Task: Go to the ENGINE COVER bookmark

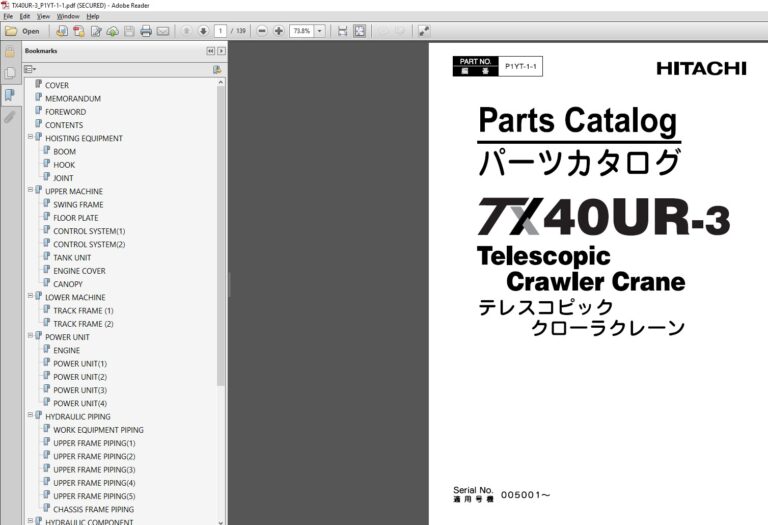Action: point(79,270)
